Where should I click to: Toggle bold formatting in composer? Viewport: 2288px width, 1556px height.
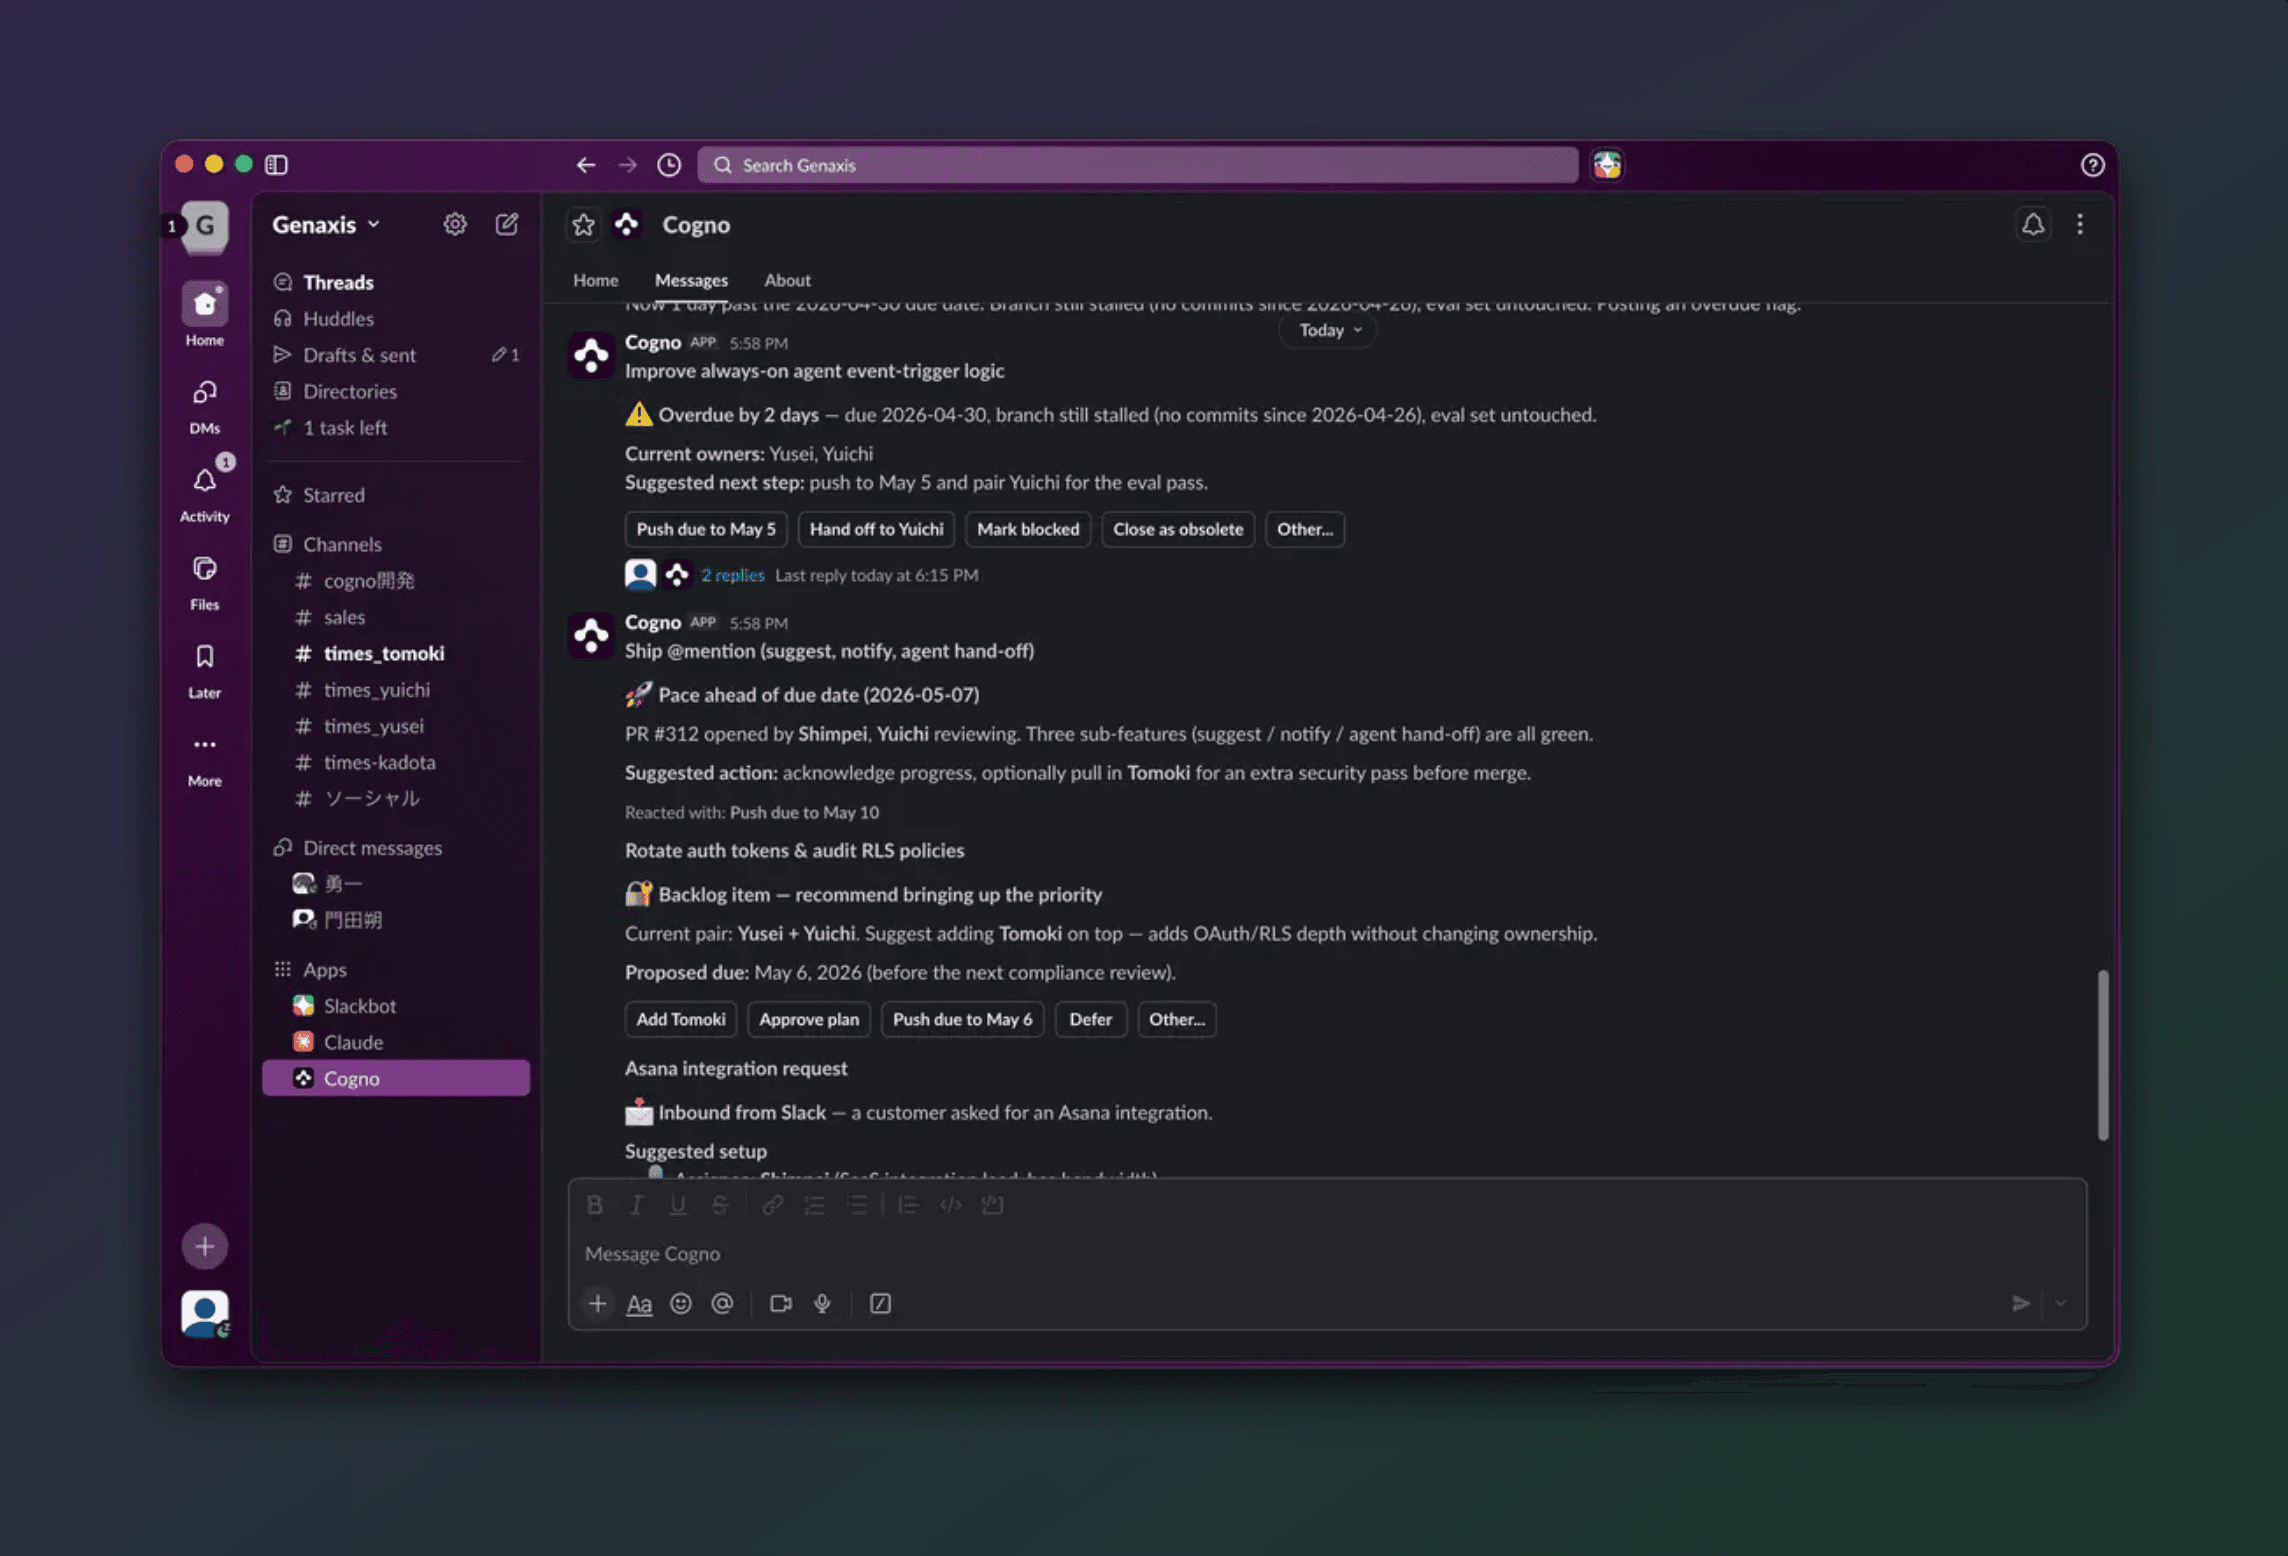coord(595,1205)
